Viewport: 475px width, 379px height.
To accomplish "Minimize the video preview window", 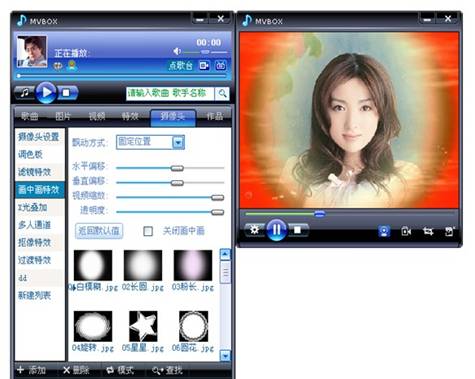I will click(427, 19).
